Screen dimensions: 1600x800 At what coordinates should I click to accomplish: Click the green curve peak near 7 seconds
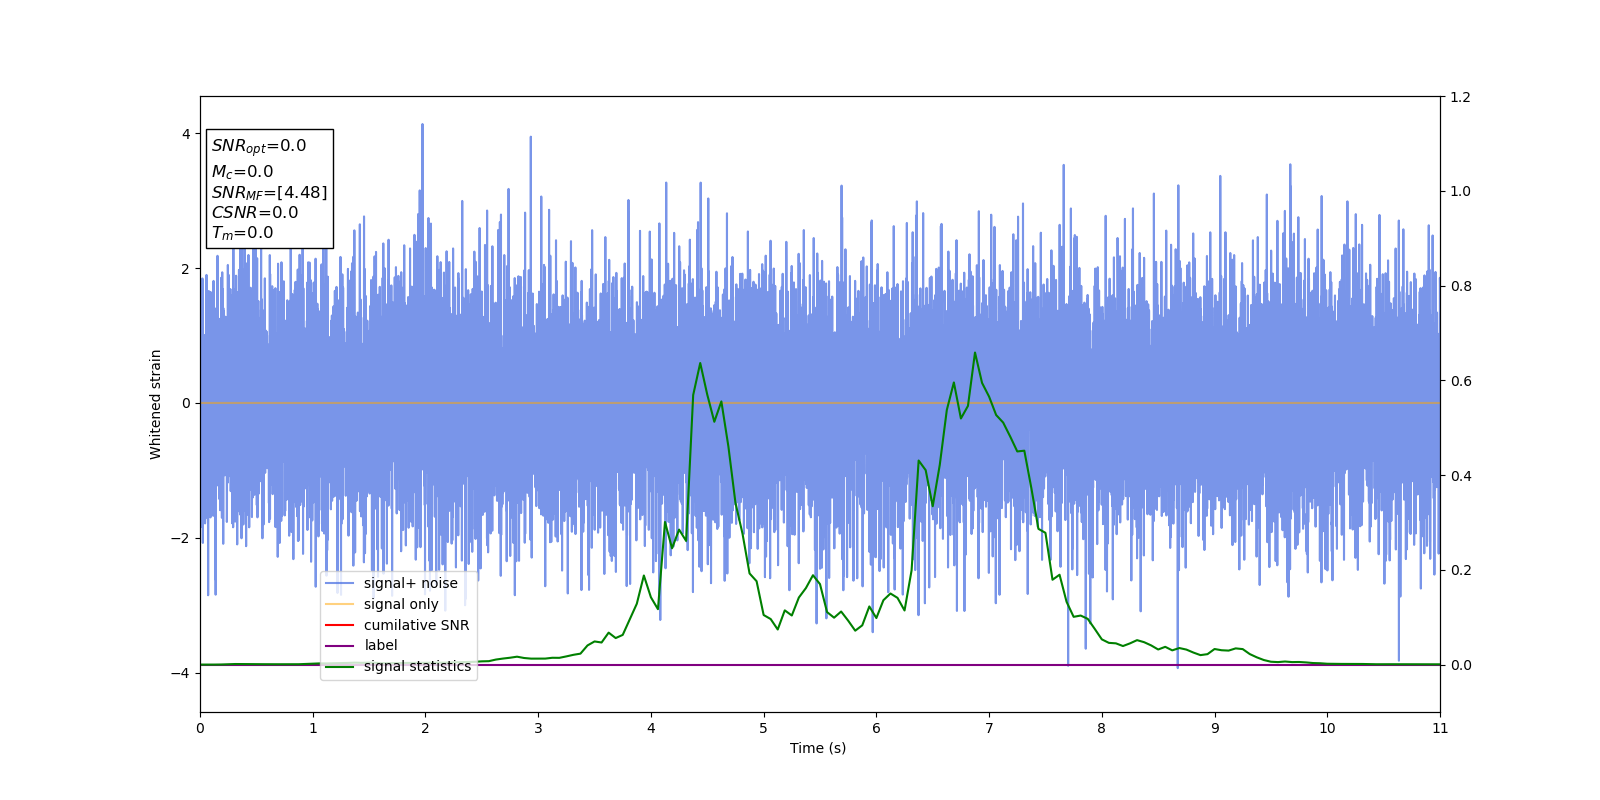(975, 353)
